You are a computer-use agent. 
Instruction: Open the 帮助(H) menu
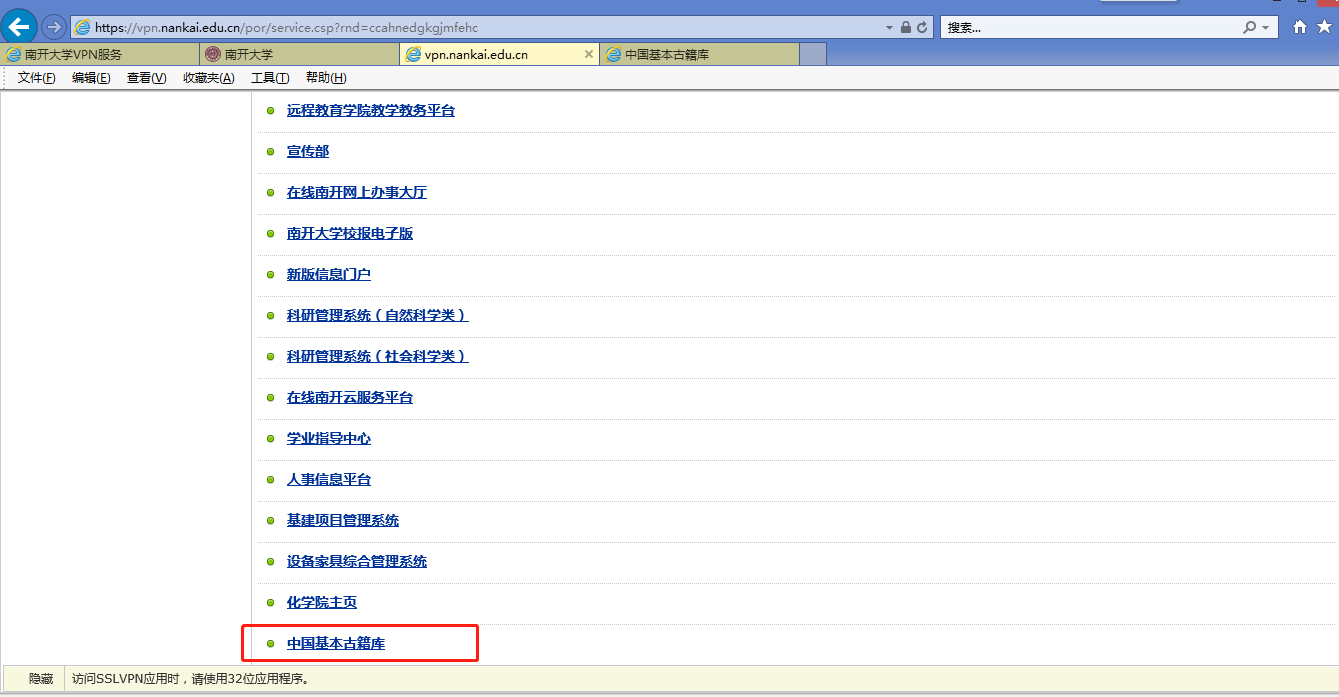pos(326,78)
